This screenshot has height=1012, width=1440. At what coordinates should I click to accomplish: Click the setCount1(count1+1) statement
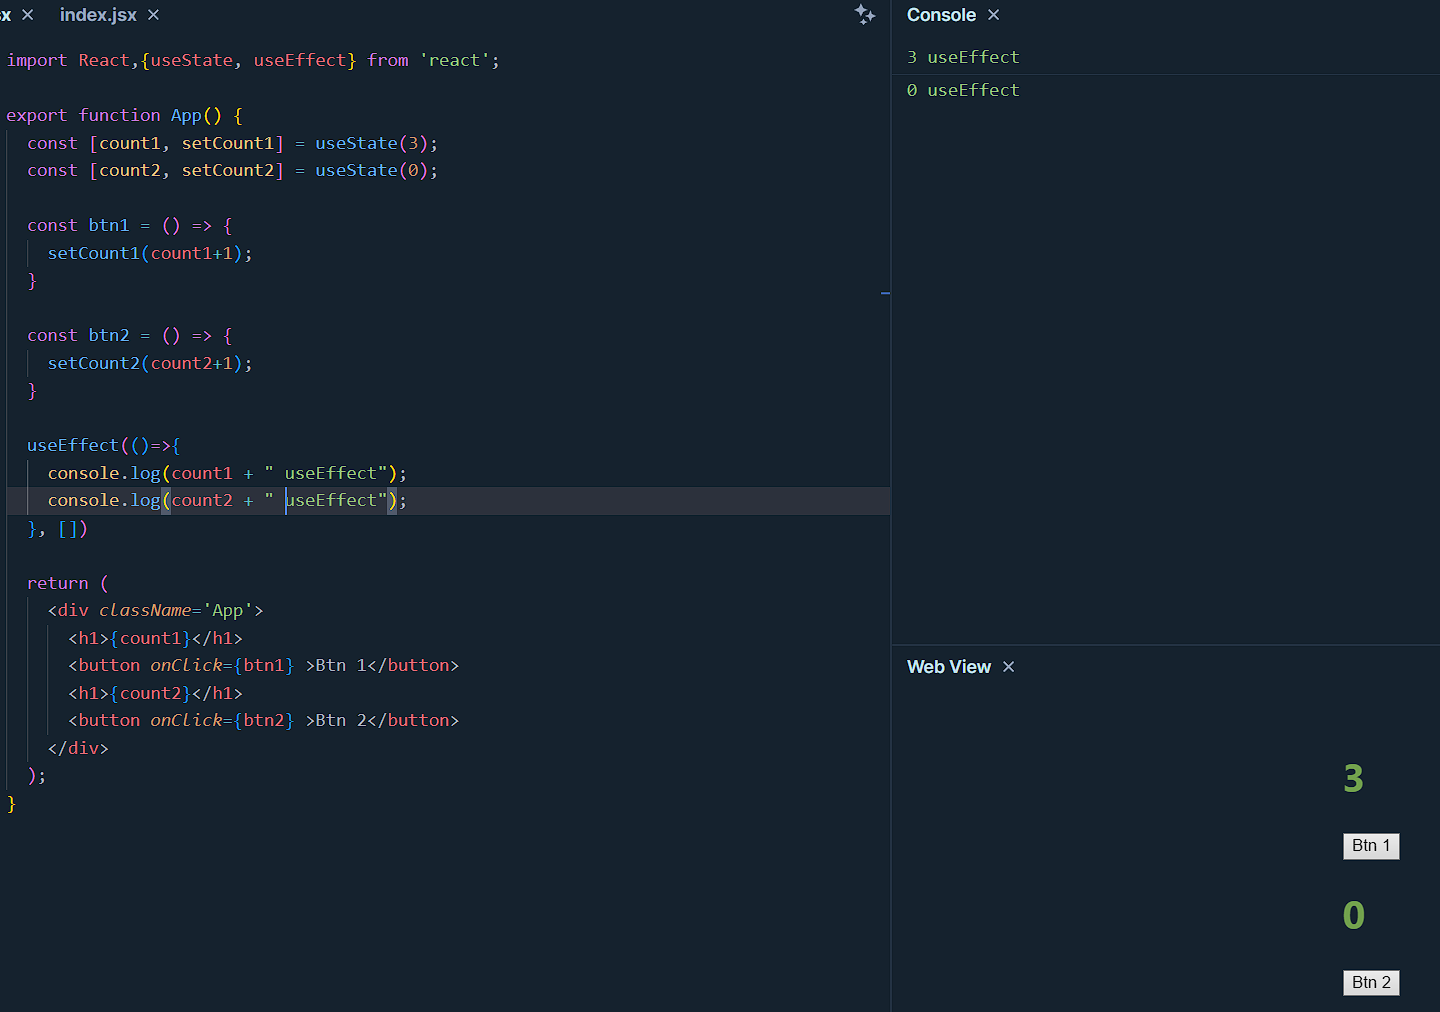pyautogui.click(x=150, y=253)
